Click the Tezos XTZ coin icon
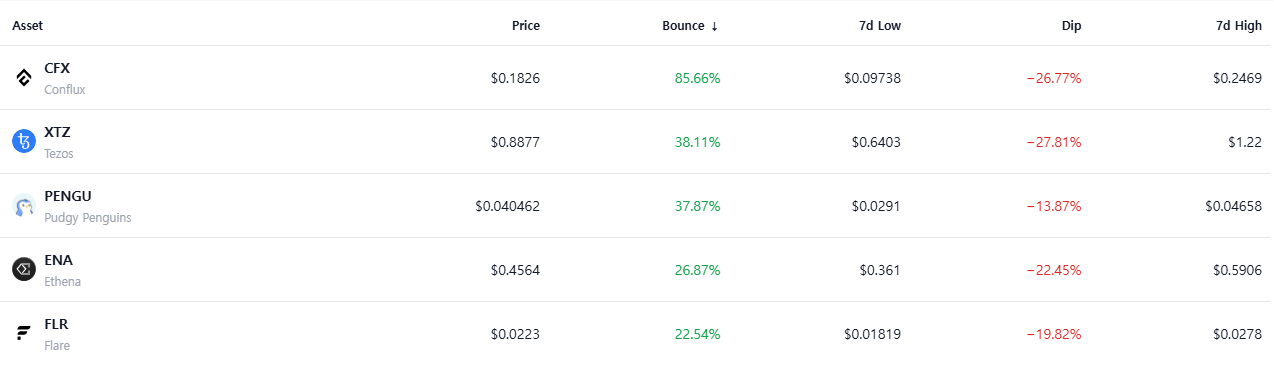This screenshot has width=1274, height=365. point(23,142)
